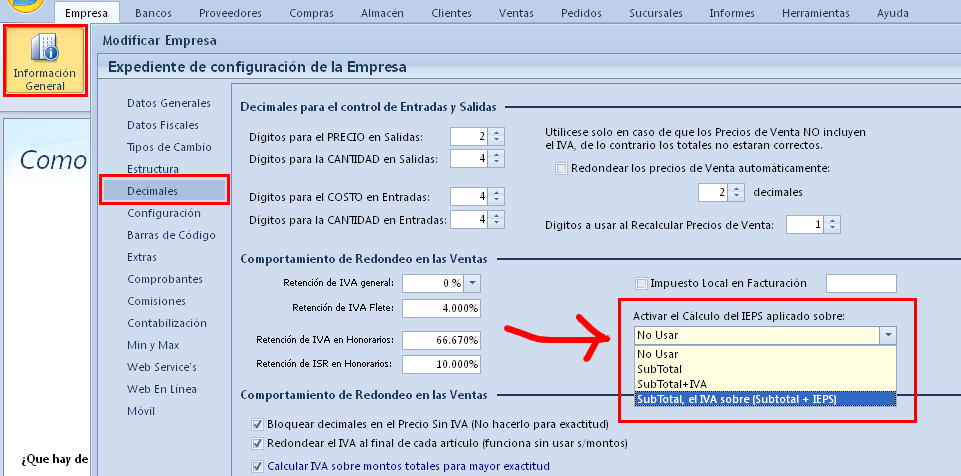The image size is (961, 476).
Task: Open the Bancos ribbon tab
Action: pyautogui.click(x=153, y=13)
